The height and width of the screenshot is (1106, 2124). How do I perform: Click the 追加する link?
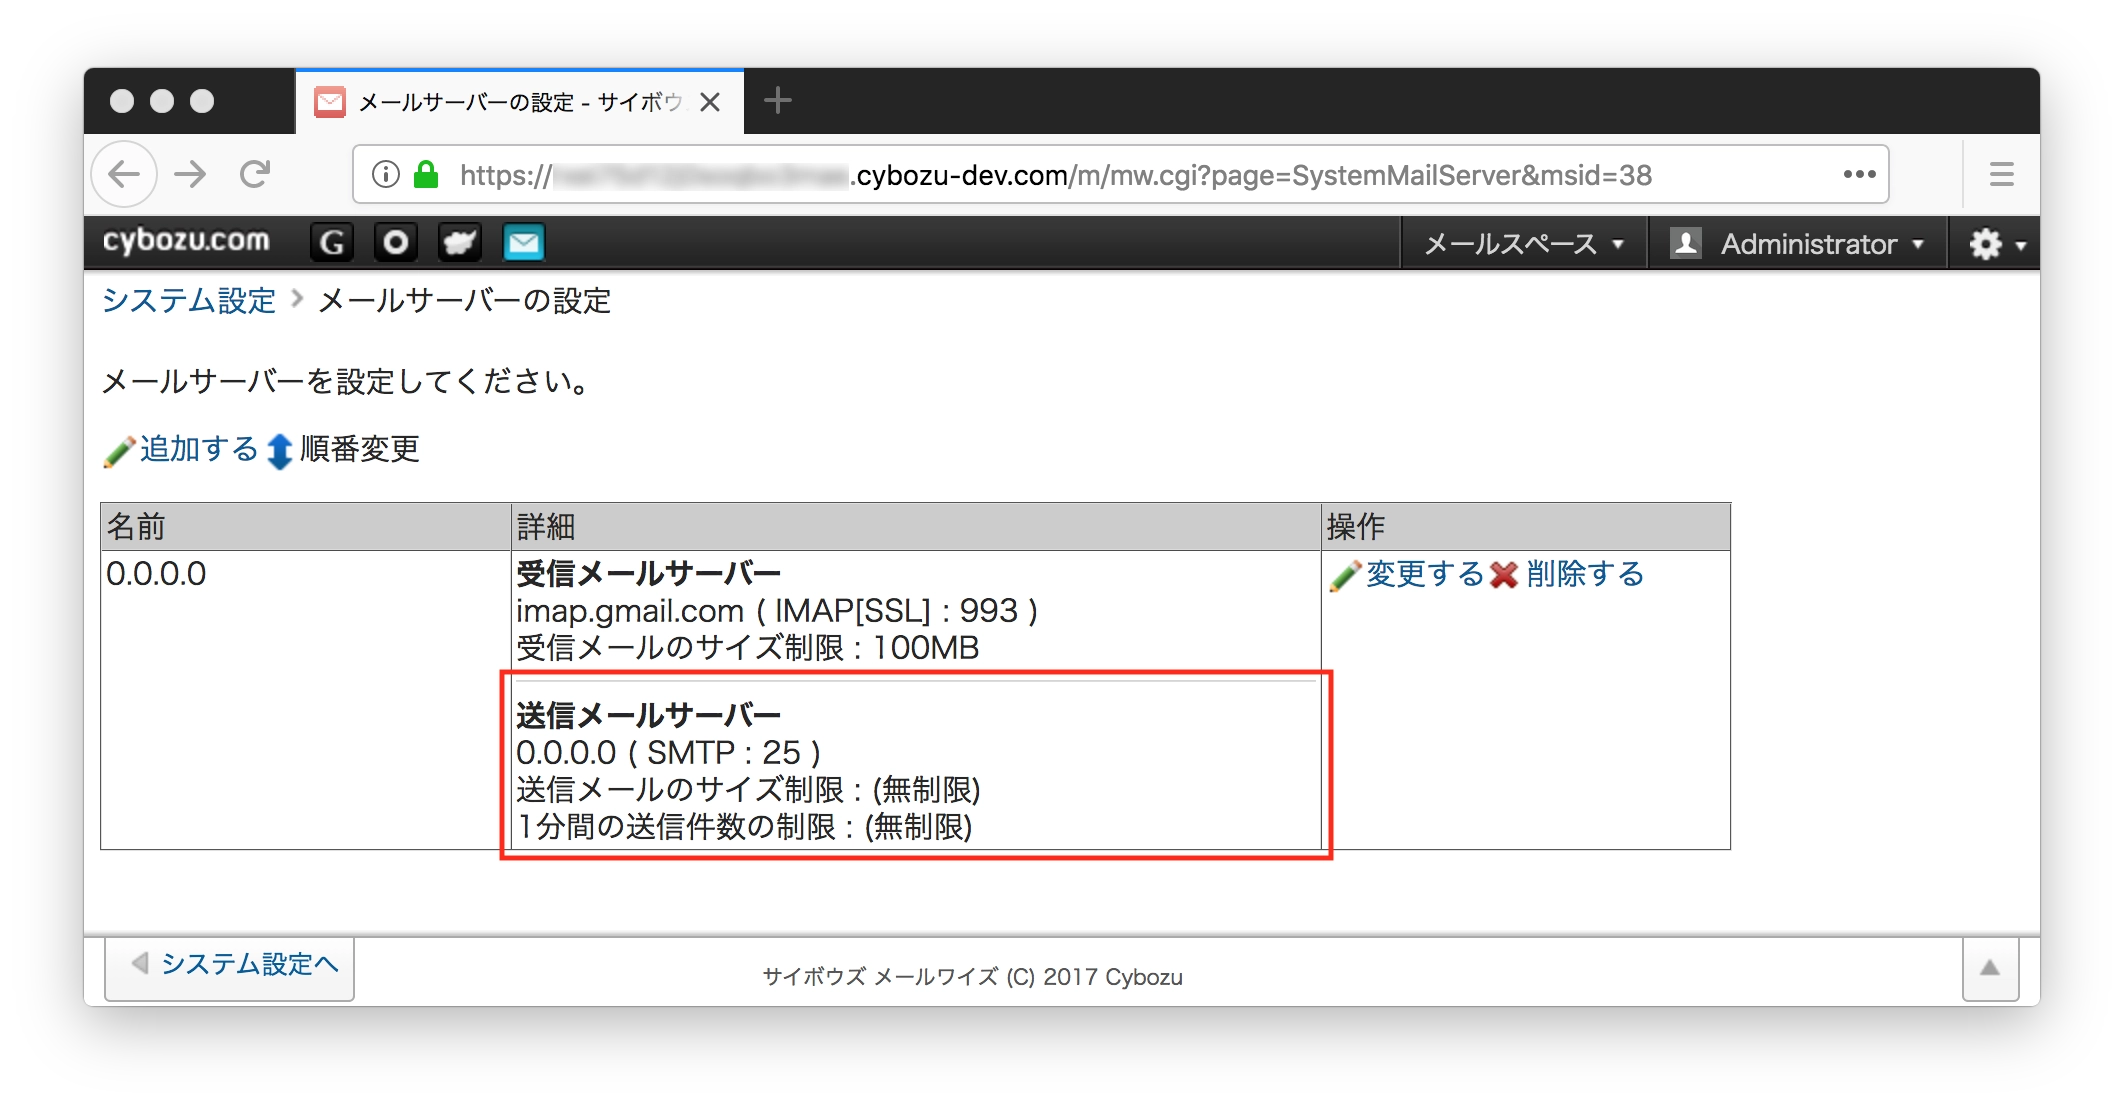pos(198,449)
